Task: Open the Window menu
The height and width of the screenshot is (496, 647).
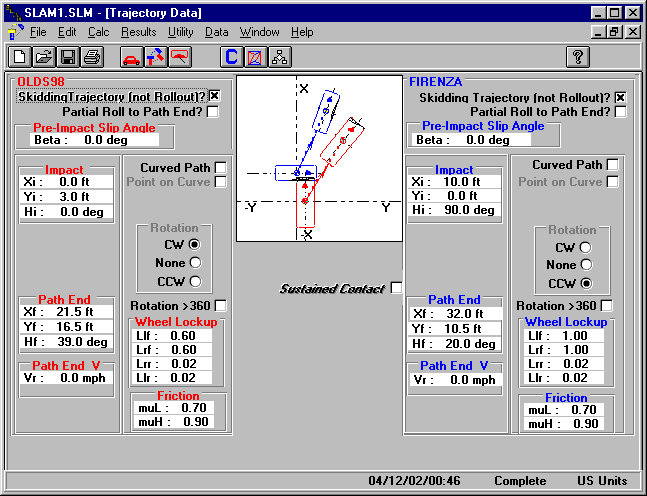Action: (x=260, y=32)
